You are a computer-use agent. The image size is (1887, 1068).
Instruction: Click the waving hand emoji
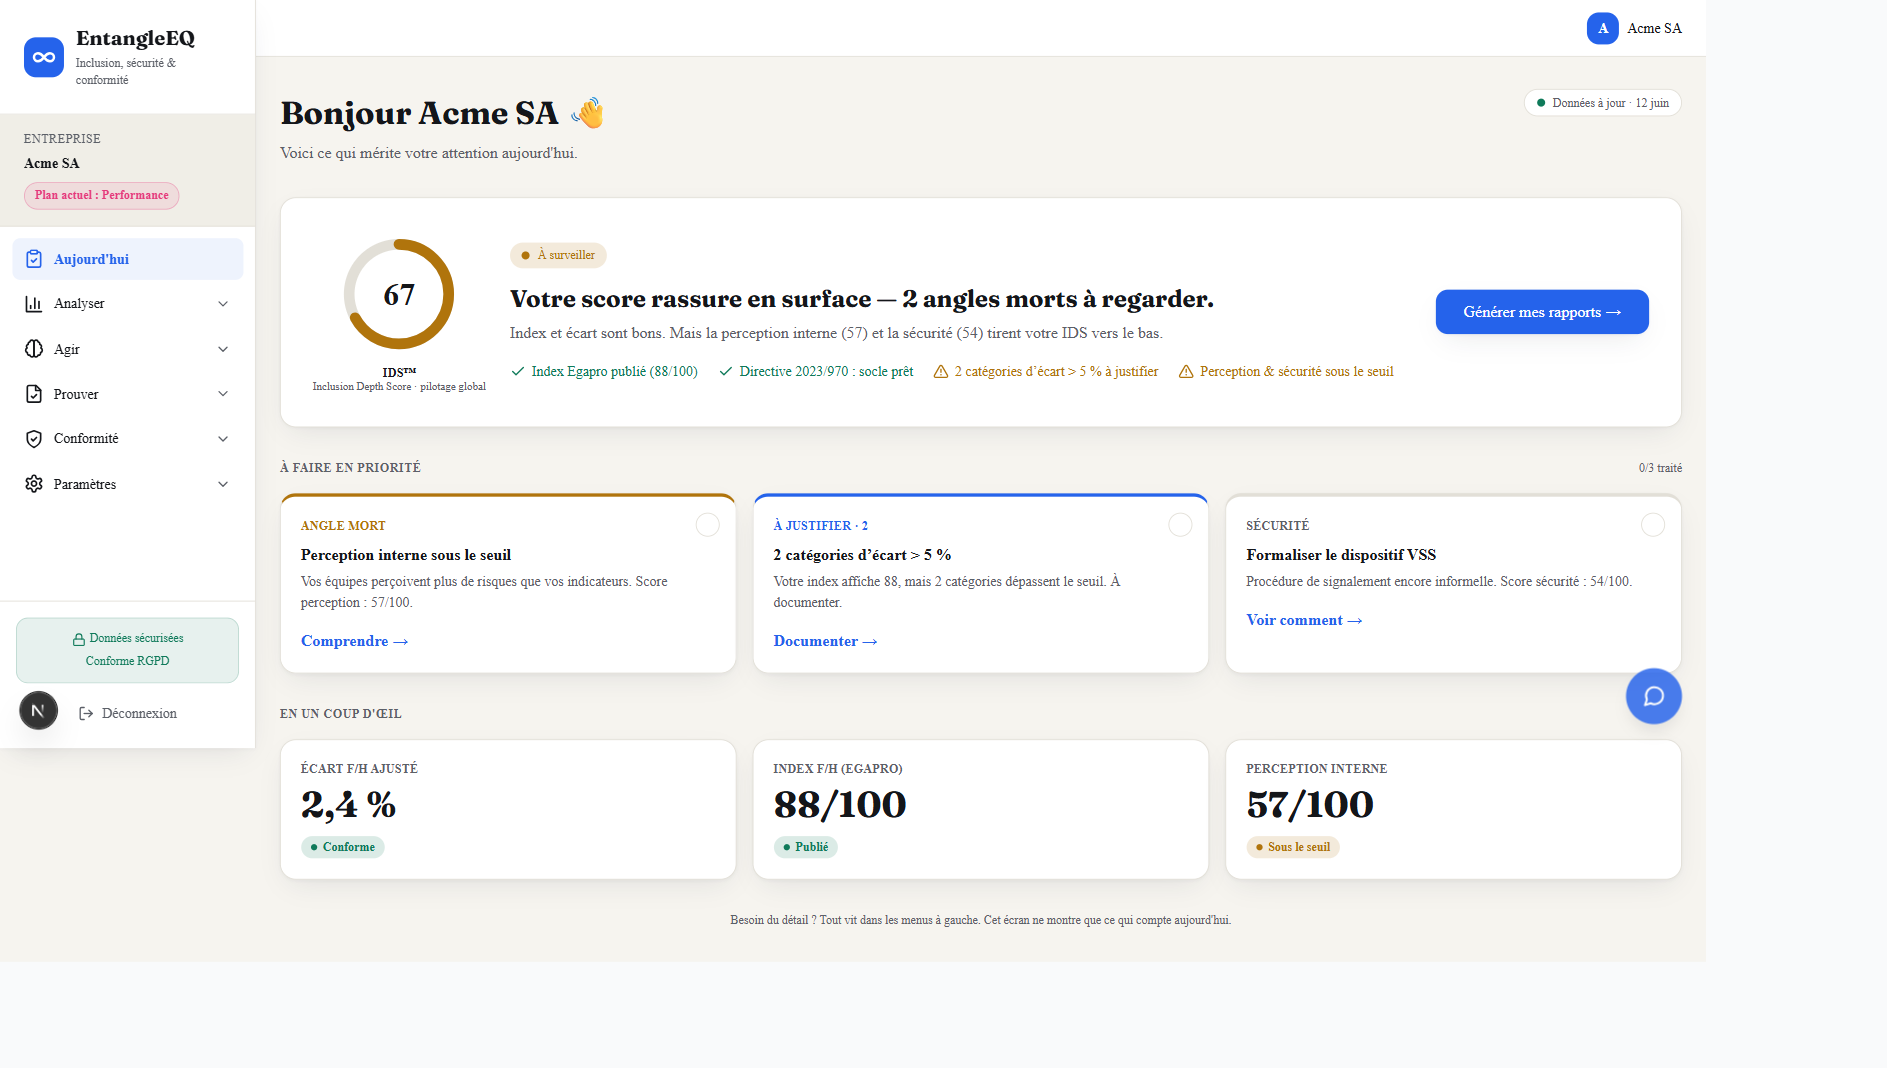pos(588,113)
